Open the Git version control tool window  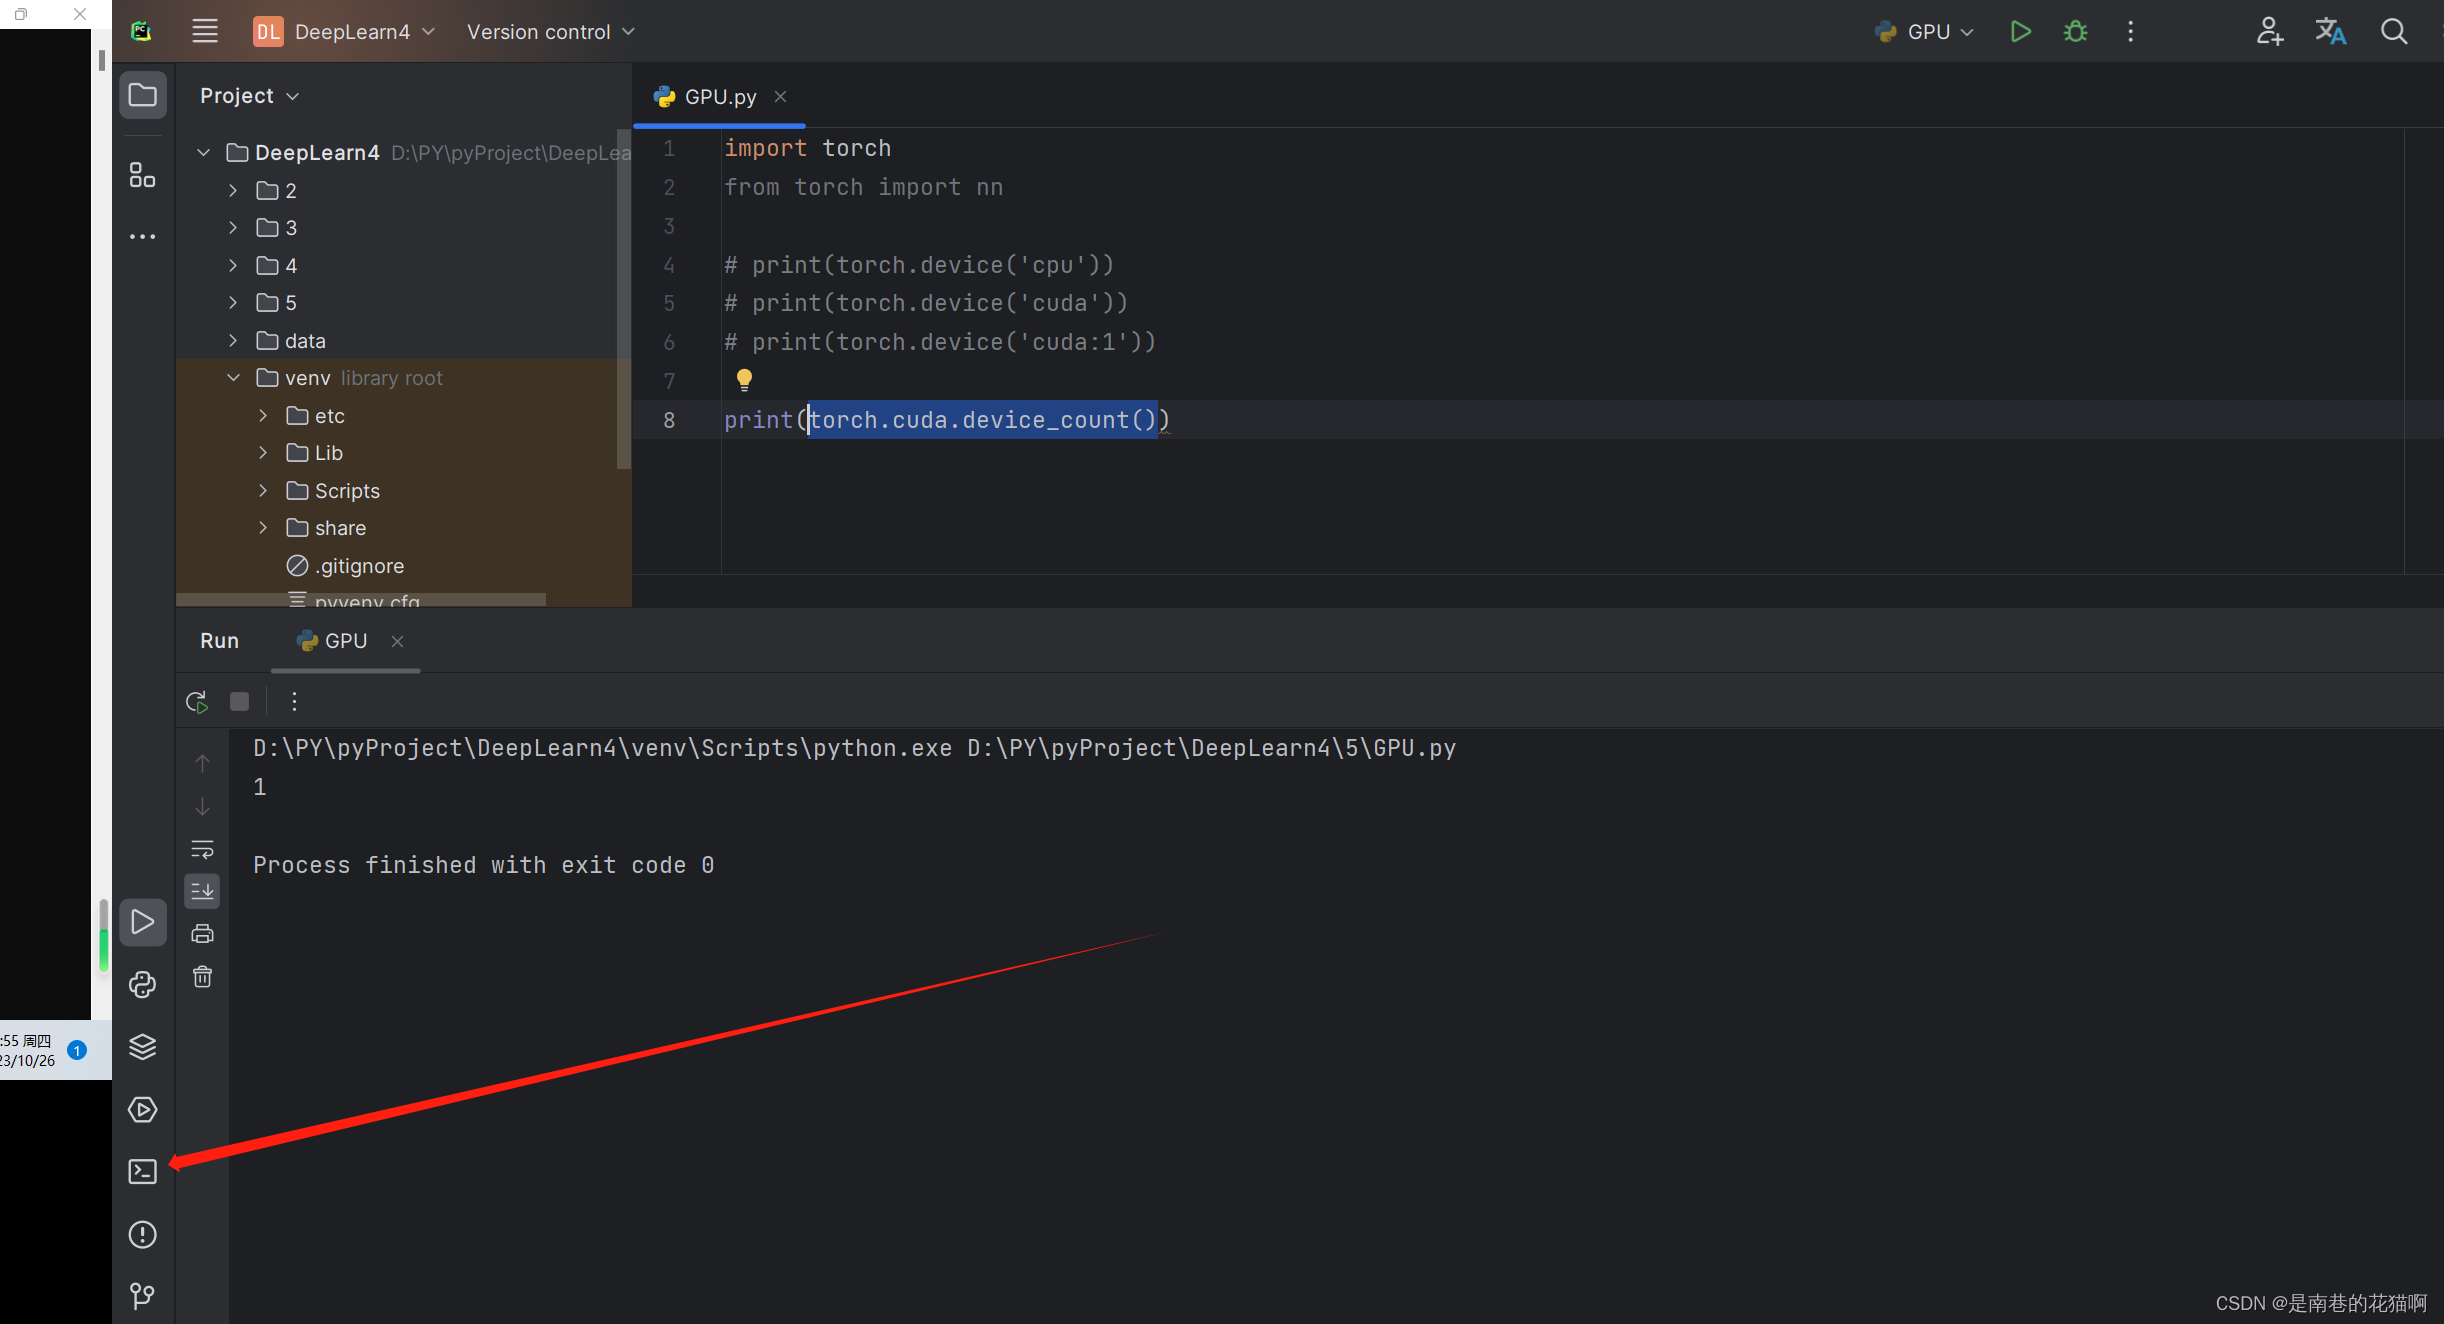click(143, 1297)
